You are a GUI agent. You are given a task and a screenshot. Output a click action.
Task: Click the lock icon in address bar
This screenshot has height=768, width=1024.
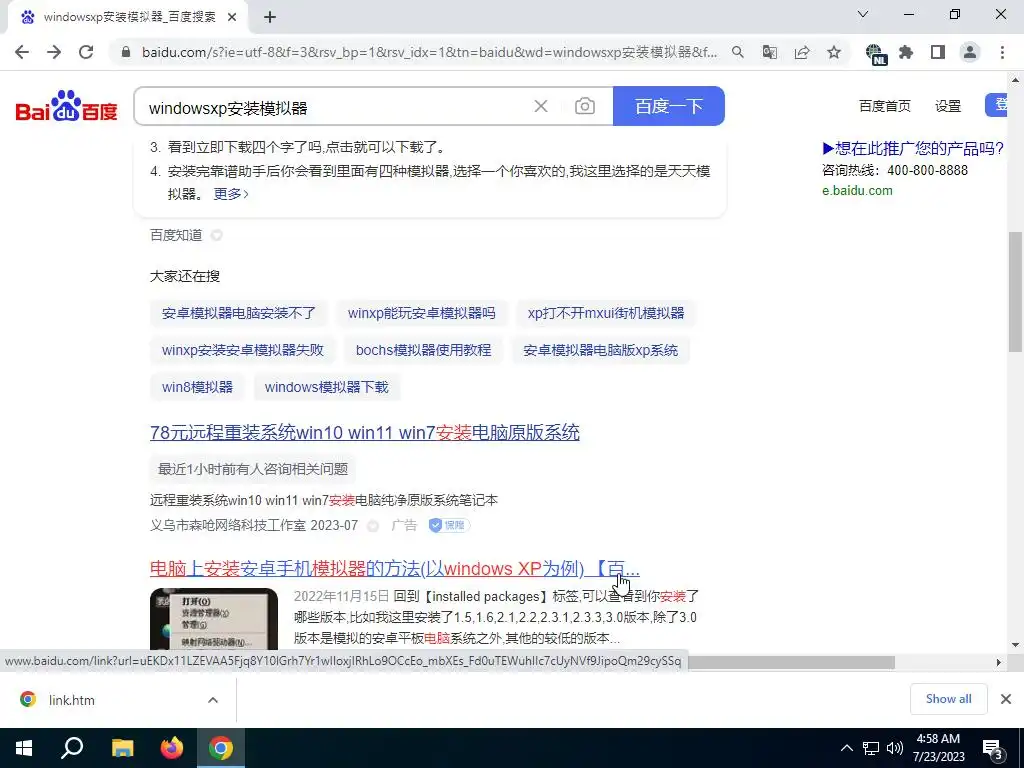[x=126, y=52]
